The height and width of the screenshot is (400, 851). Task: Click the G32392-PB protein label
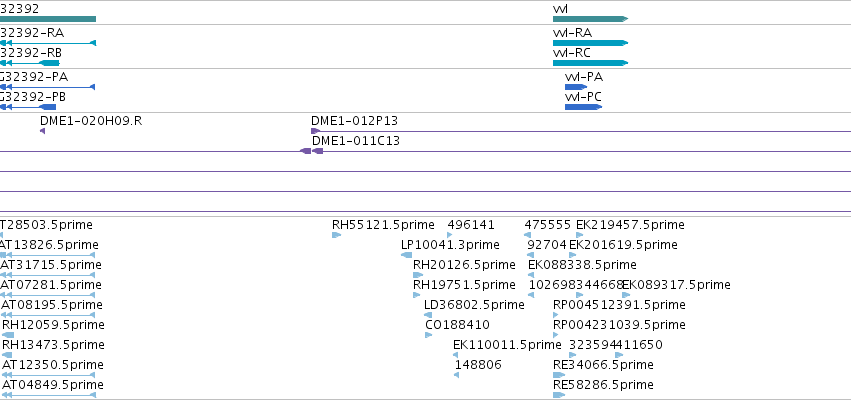33,97
